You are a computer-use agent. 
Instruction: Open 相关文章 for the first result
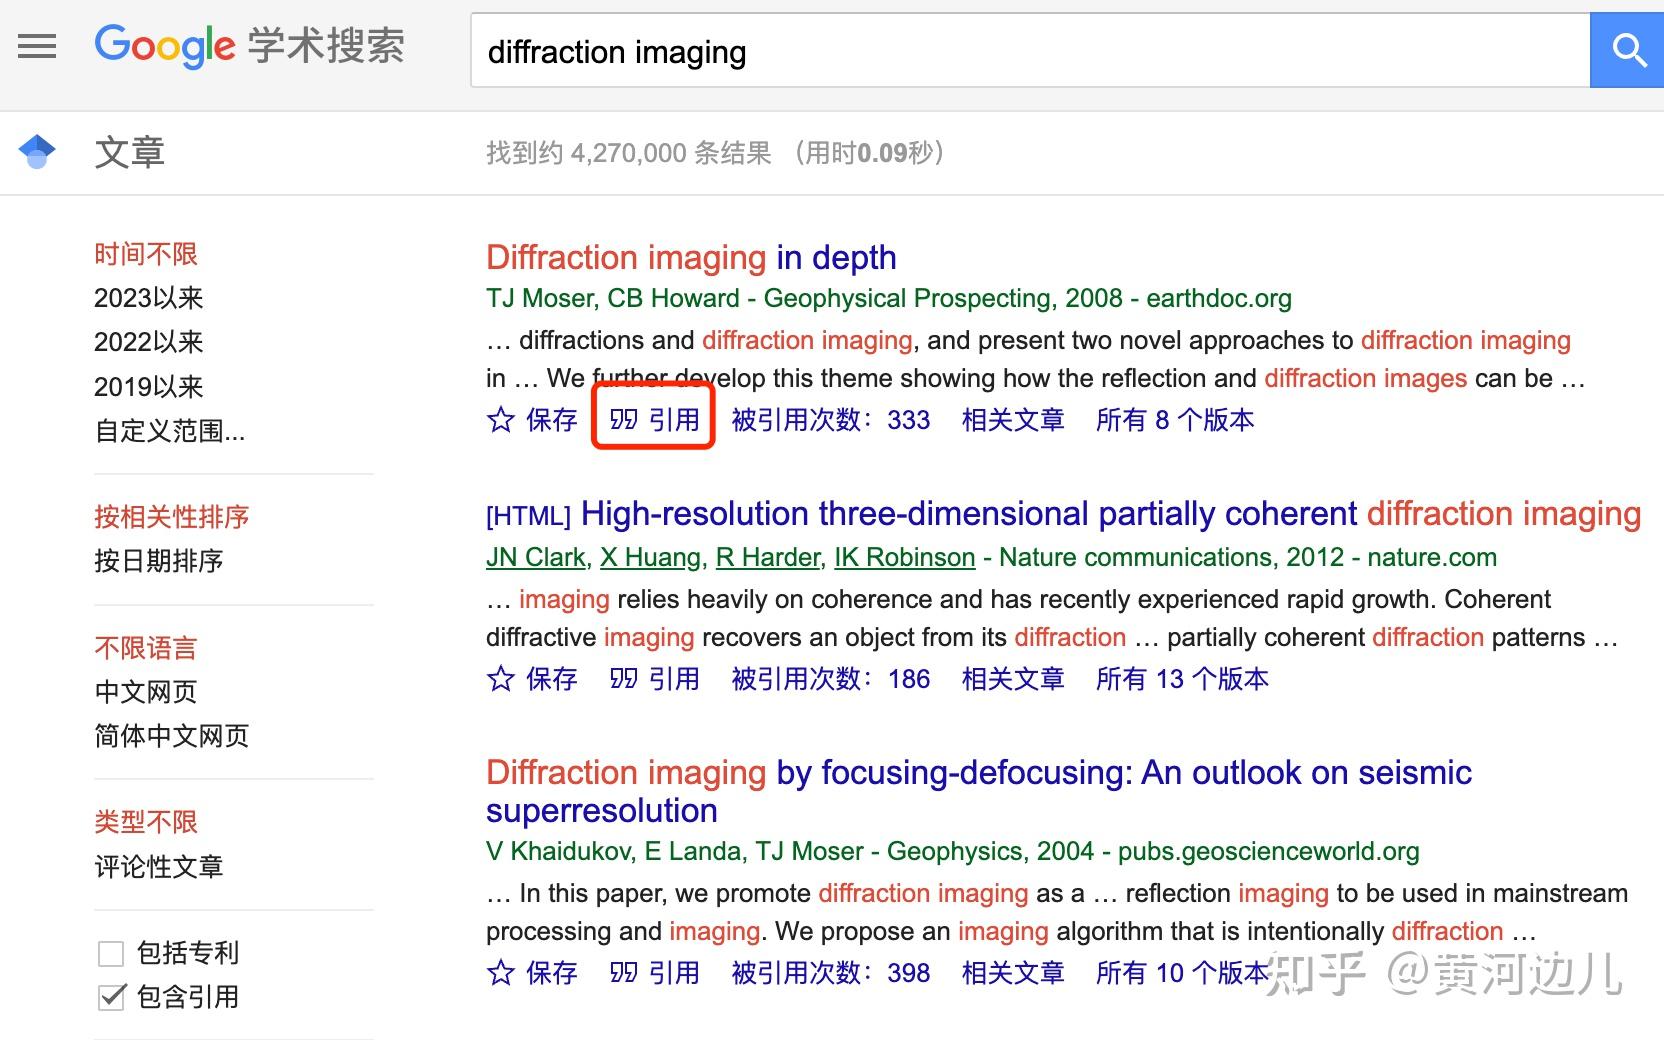click(x=1013, y=419)
